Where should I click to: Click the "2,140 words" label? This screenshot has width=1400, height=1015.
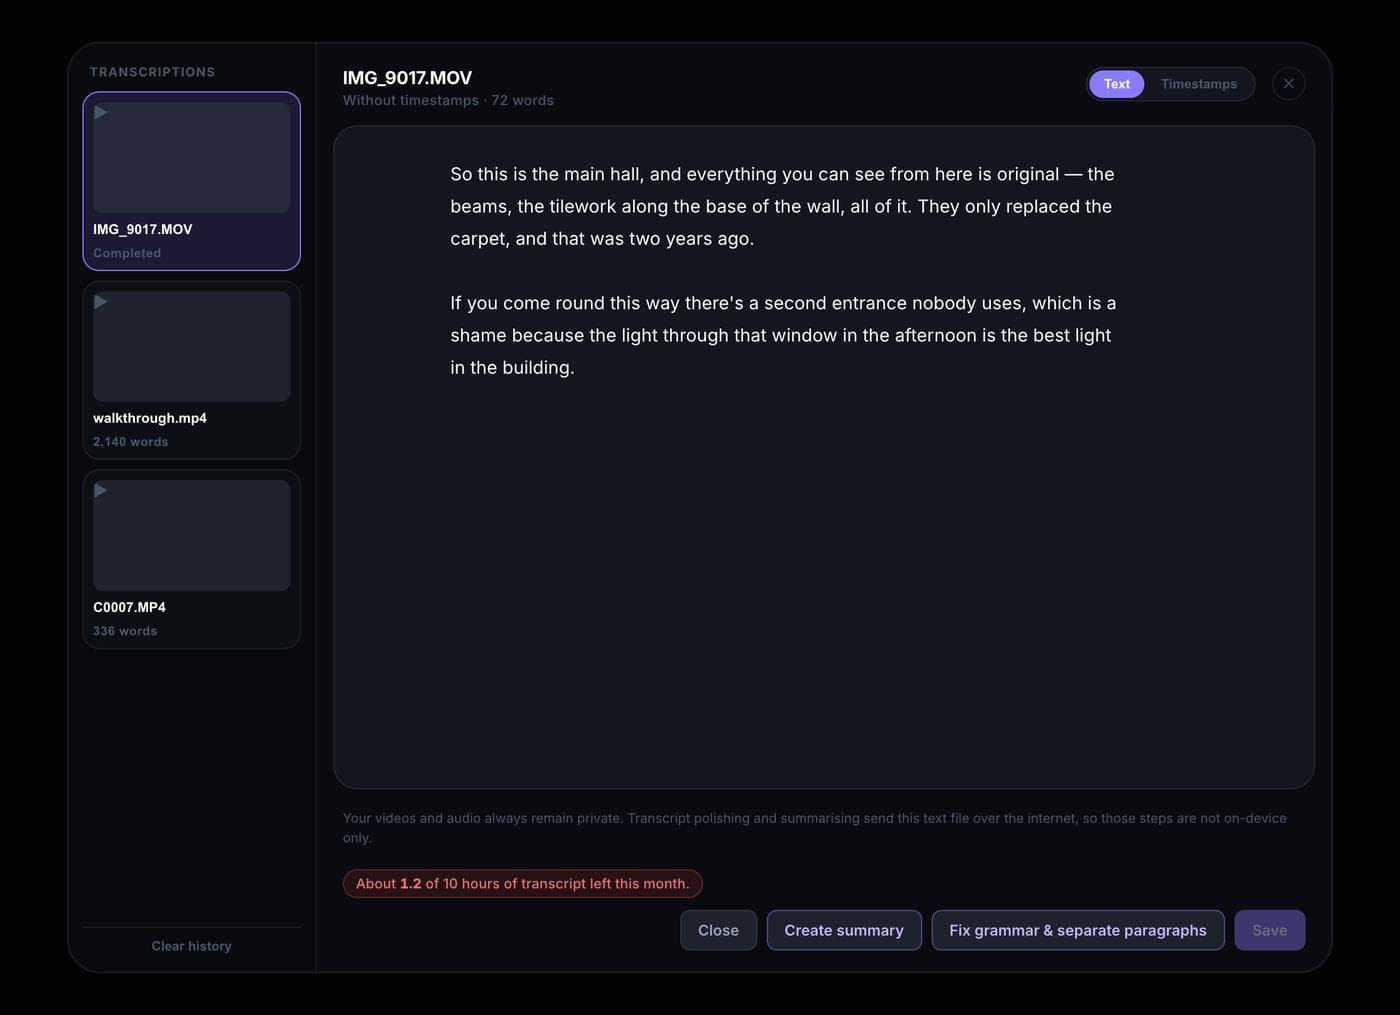pyautogui.click(x=131, y=442)
